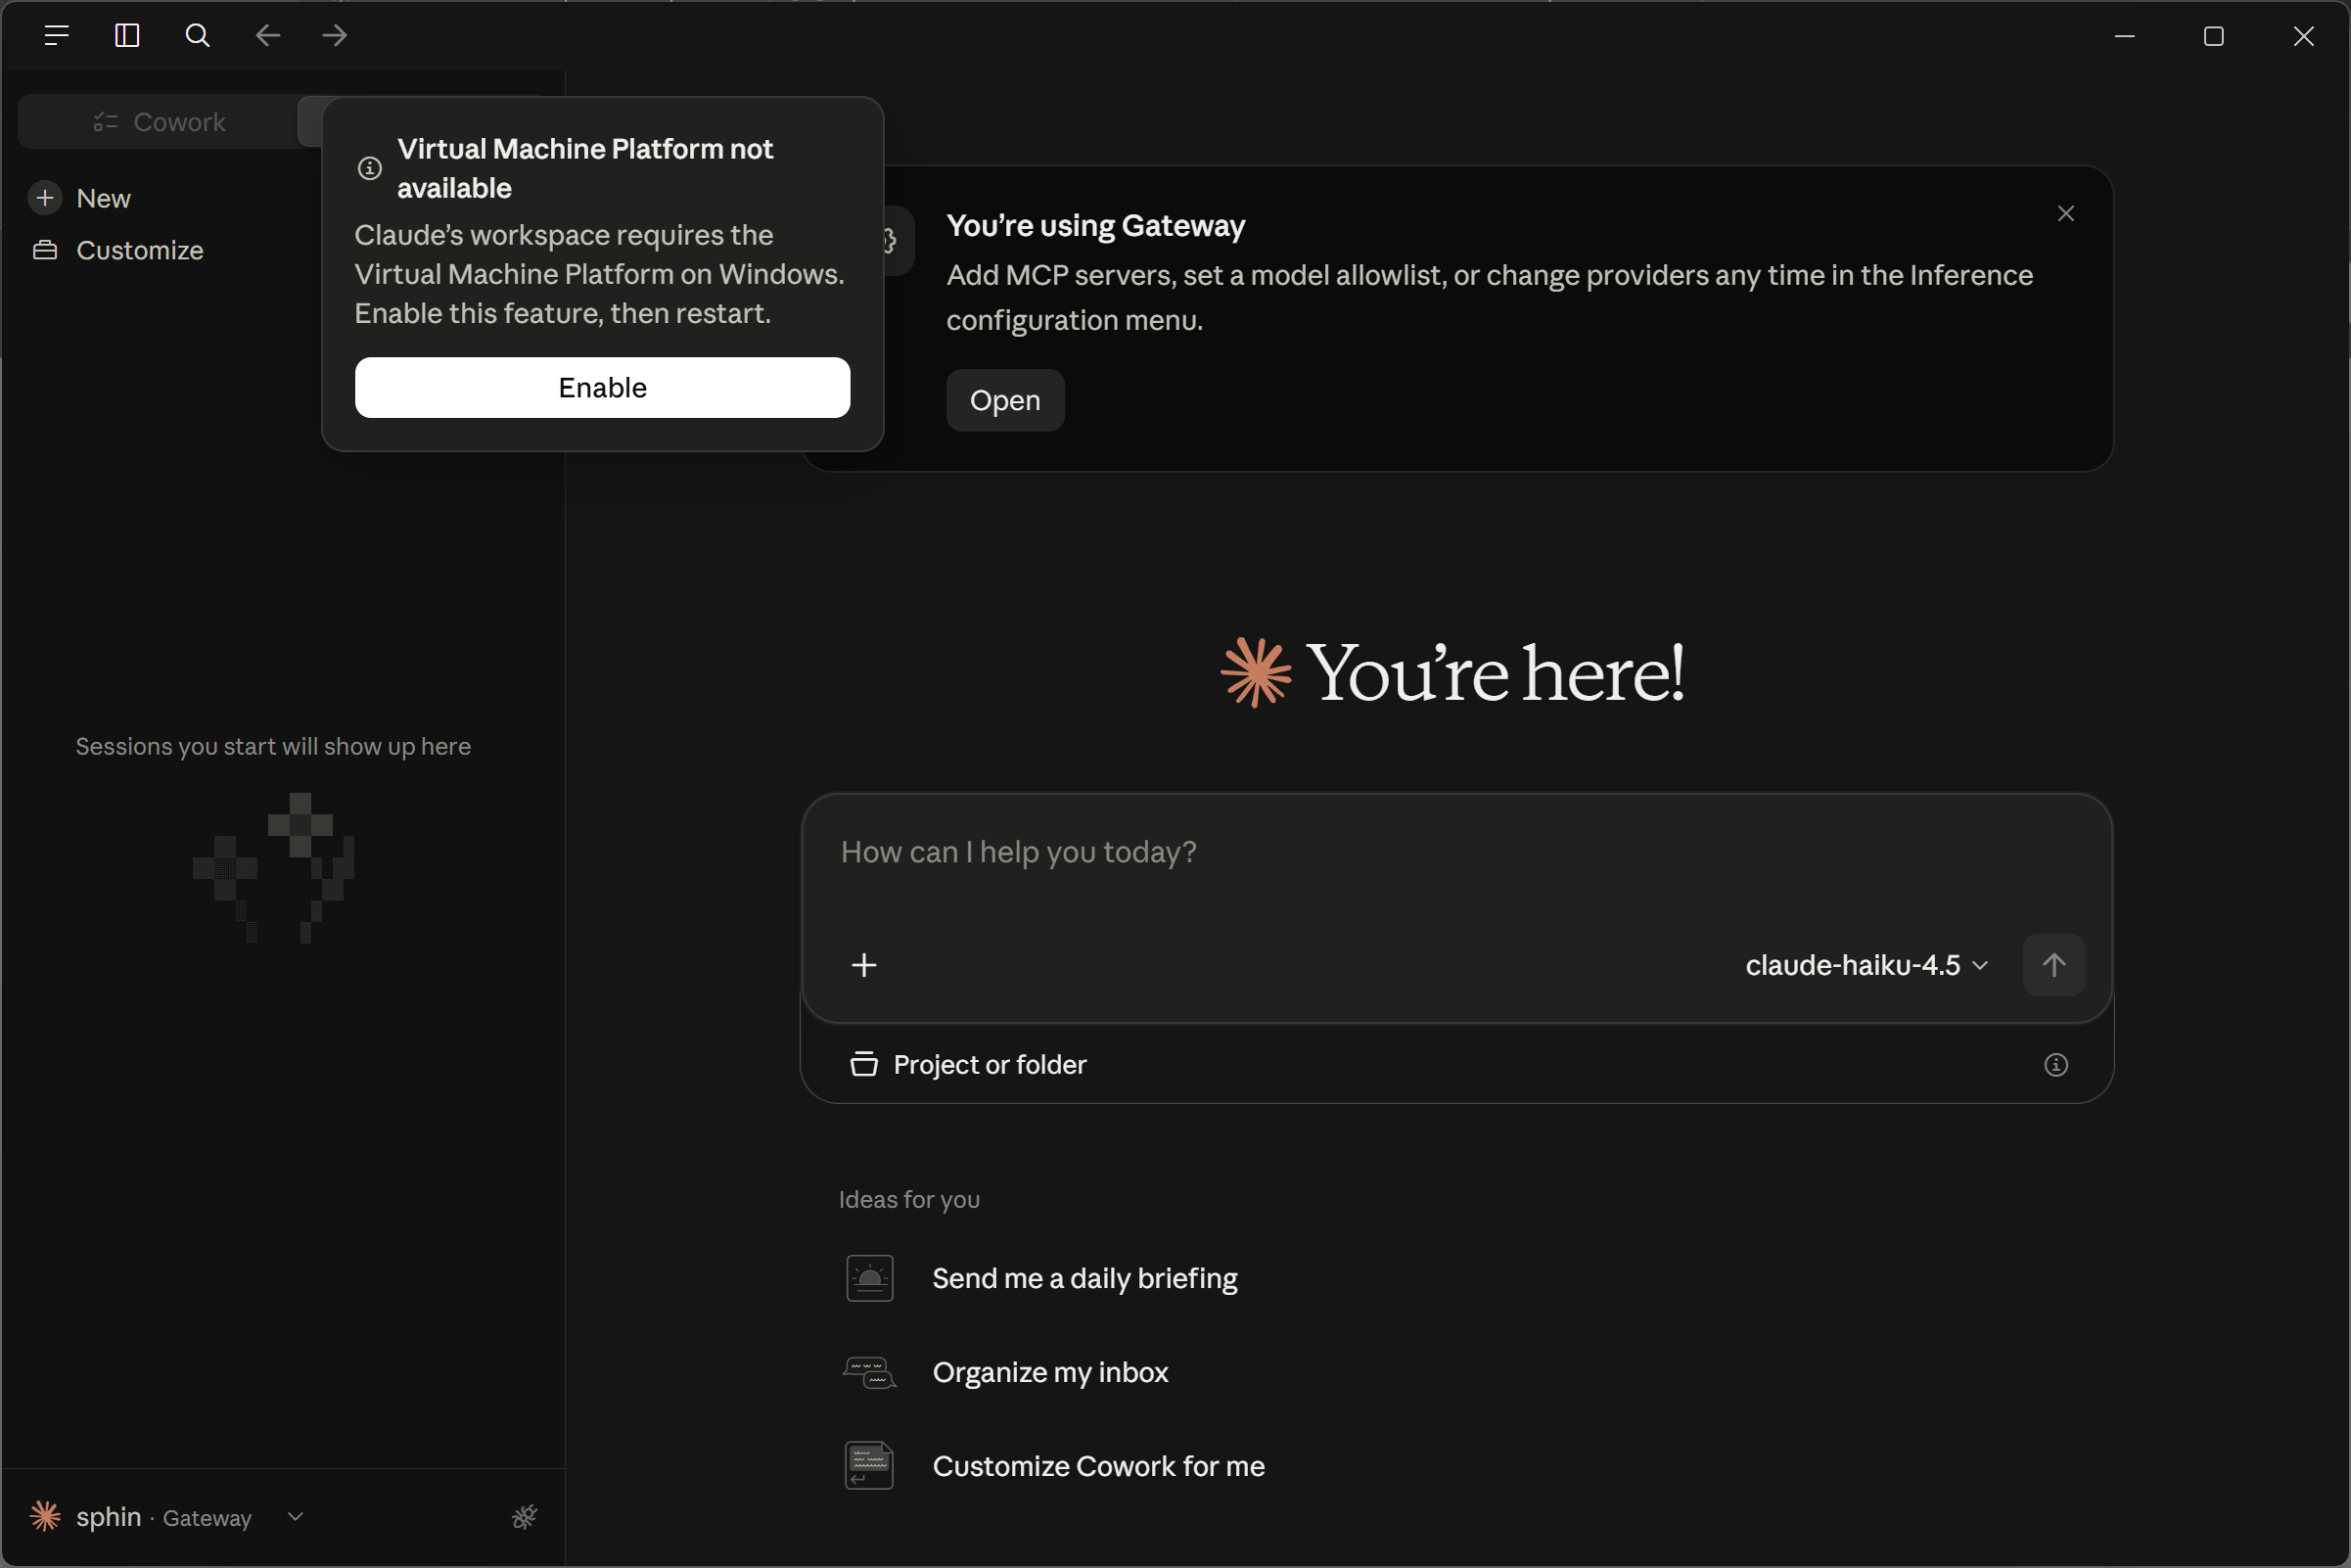Close the application window

[2304, 36]
